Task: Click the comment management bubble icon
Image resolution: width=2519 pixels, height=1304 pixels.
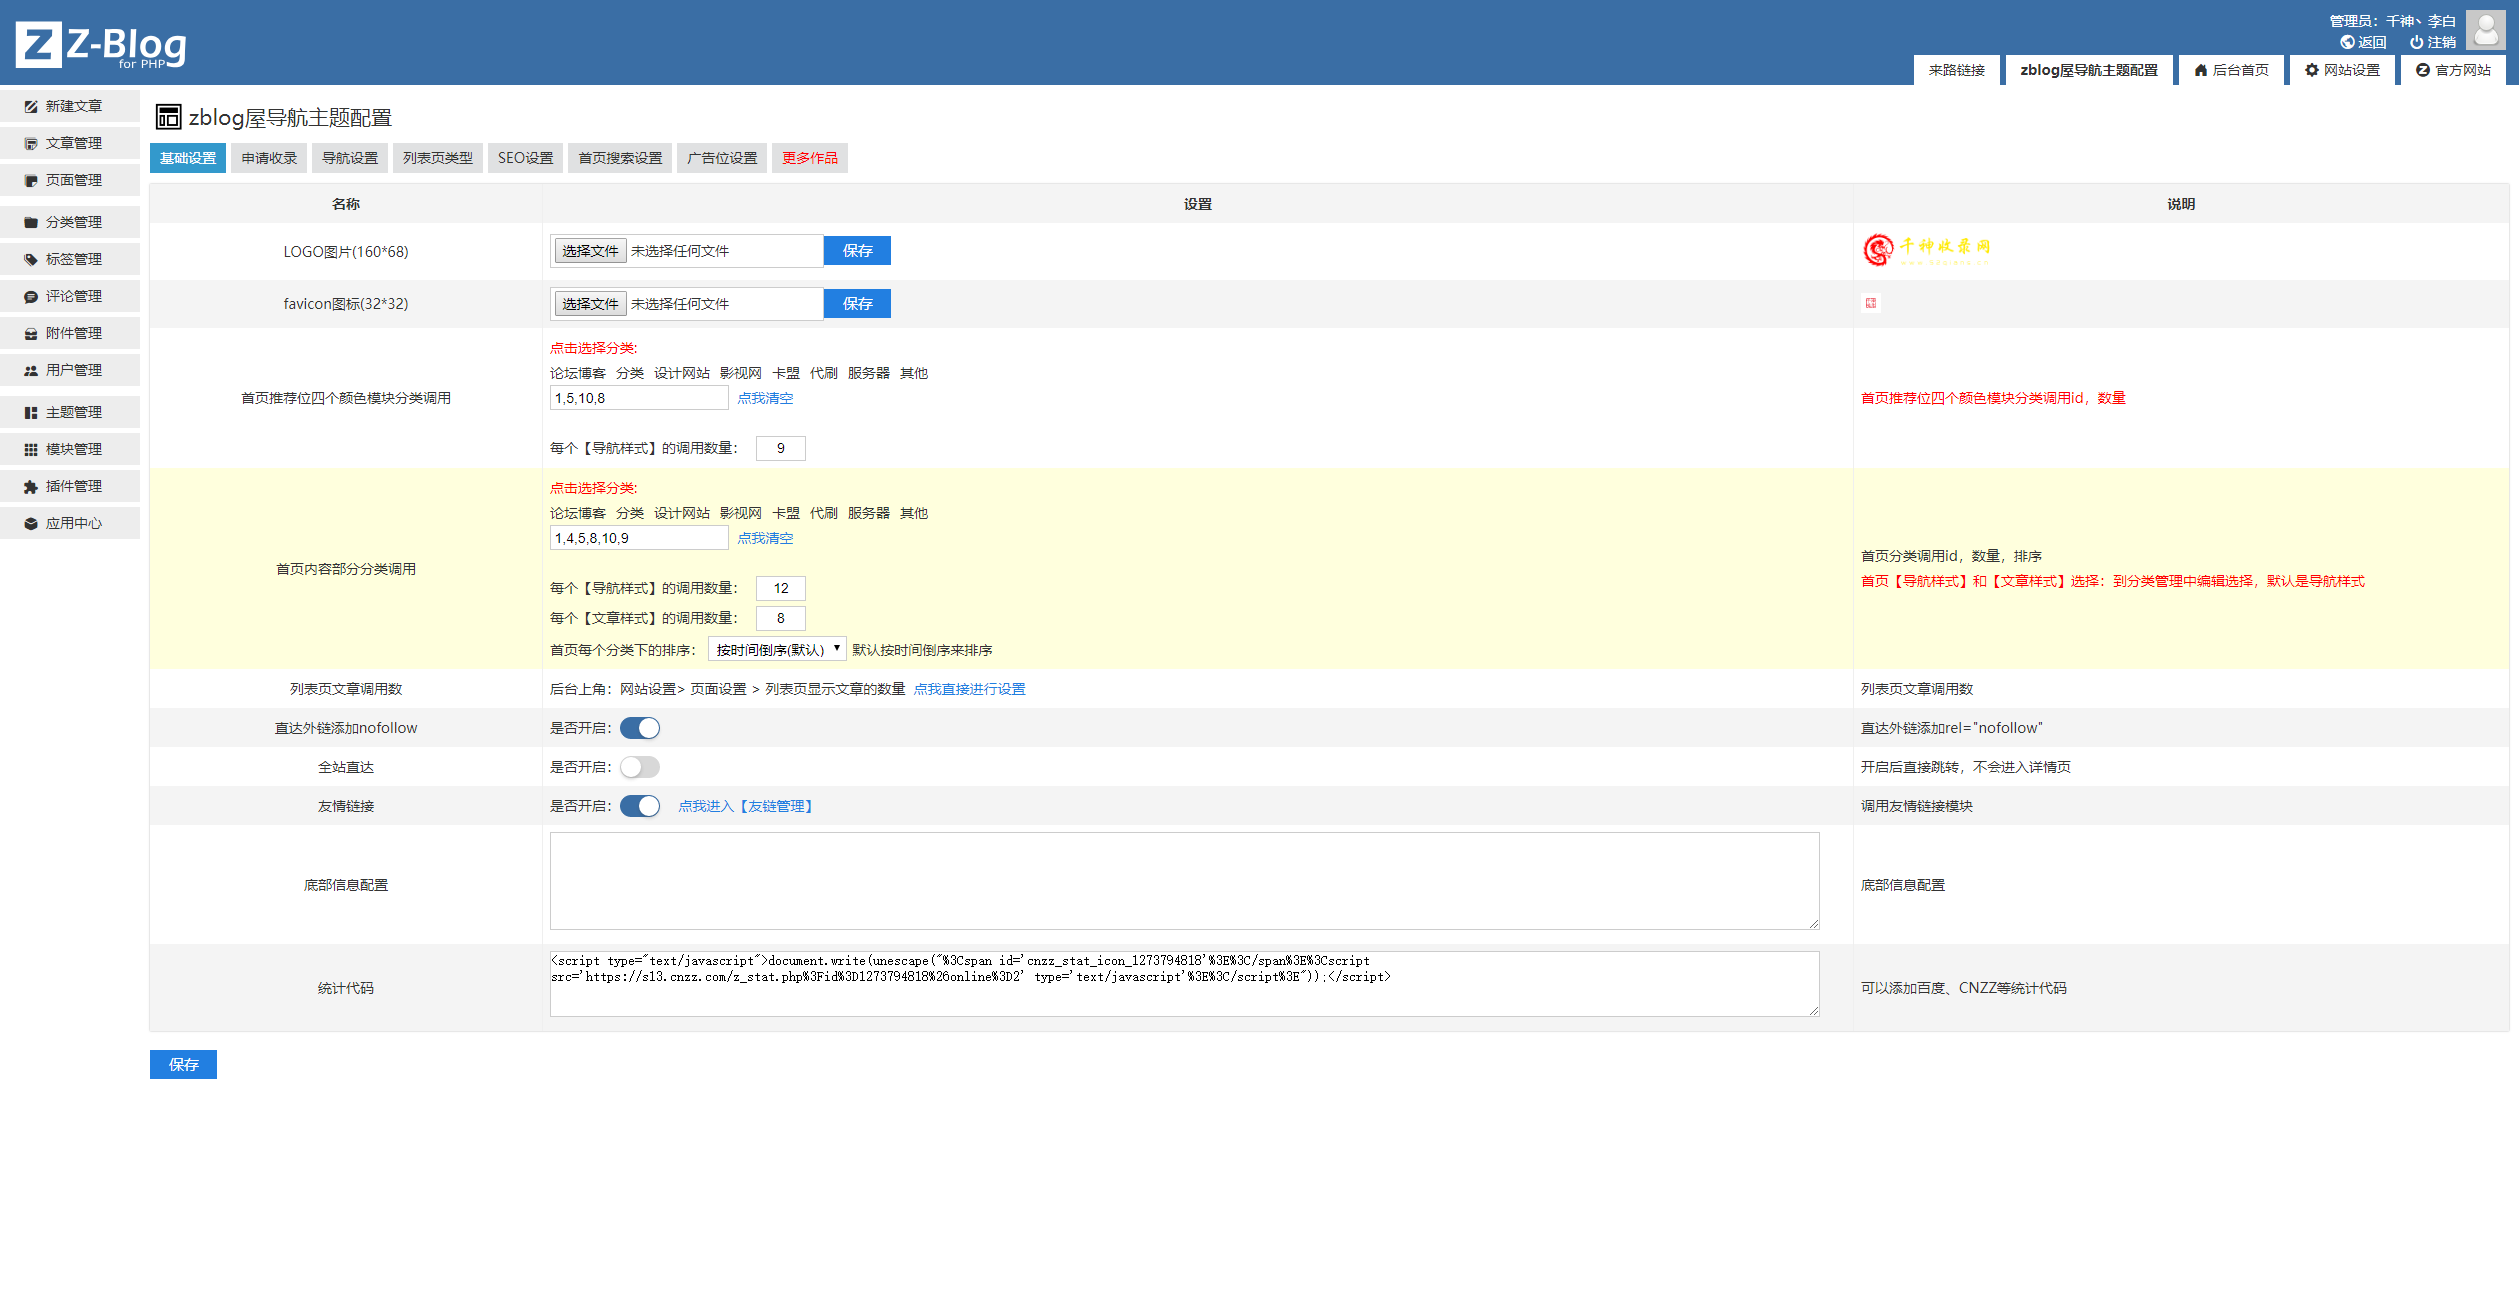Action: pyautogui.click(x=31, y=296)
